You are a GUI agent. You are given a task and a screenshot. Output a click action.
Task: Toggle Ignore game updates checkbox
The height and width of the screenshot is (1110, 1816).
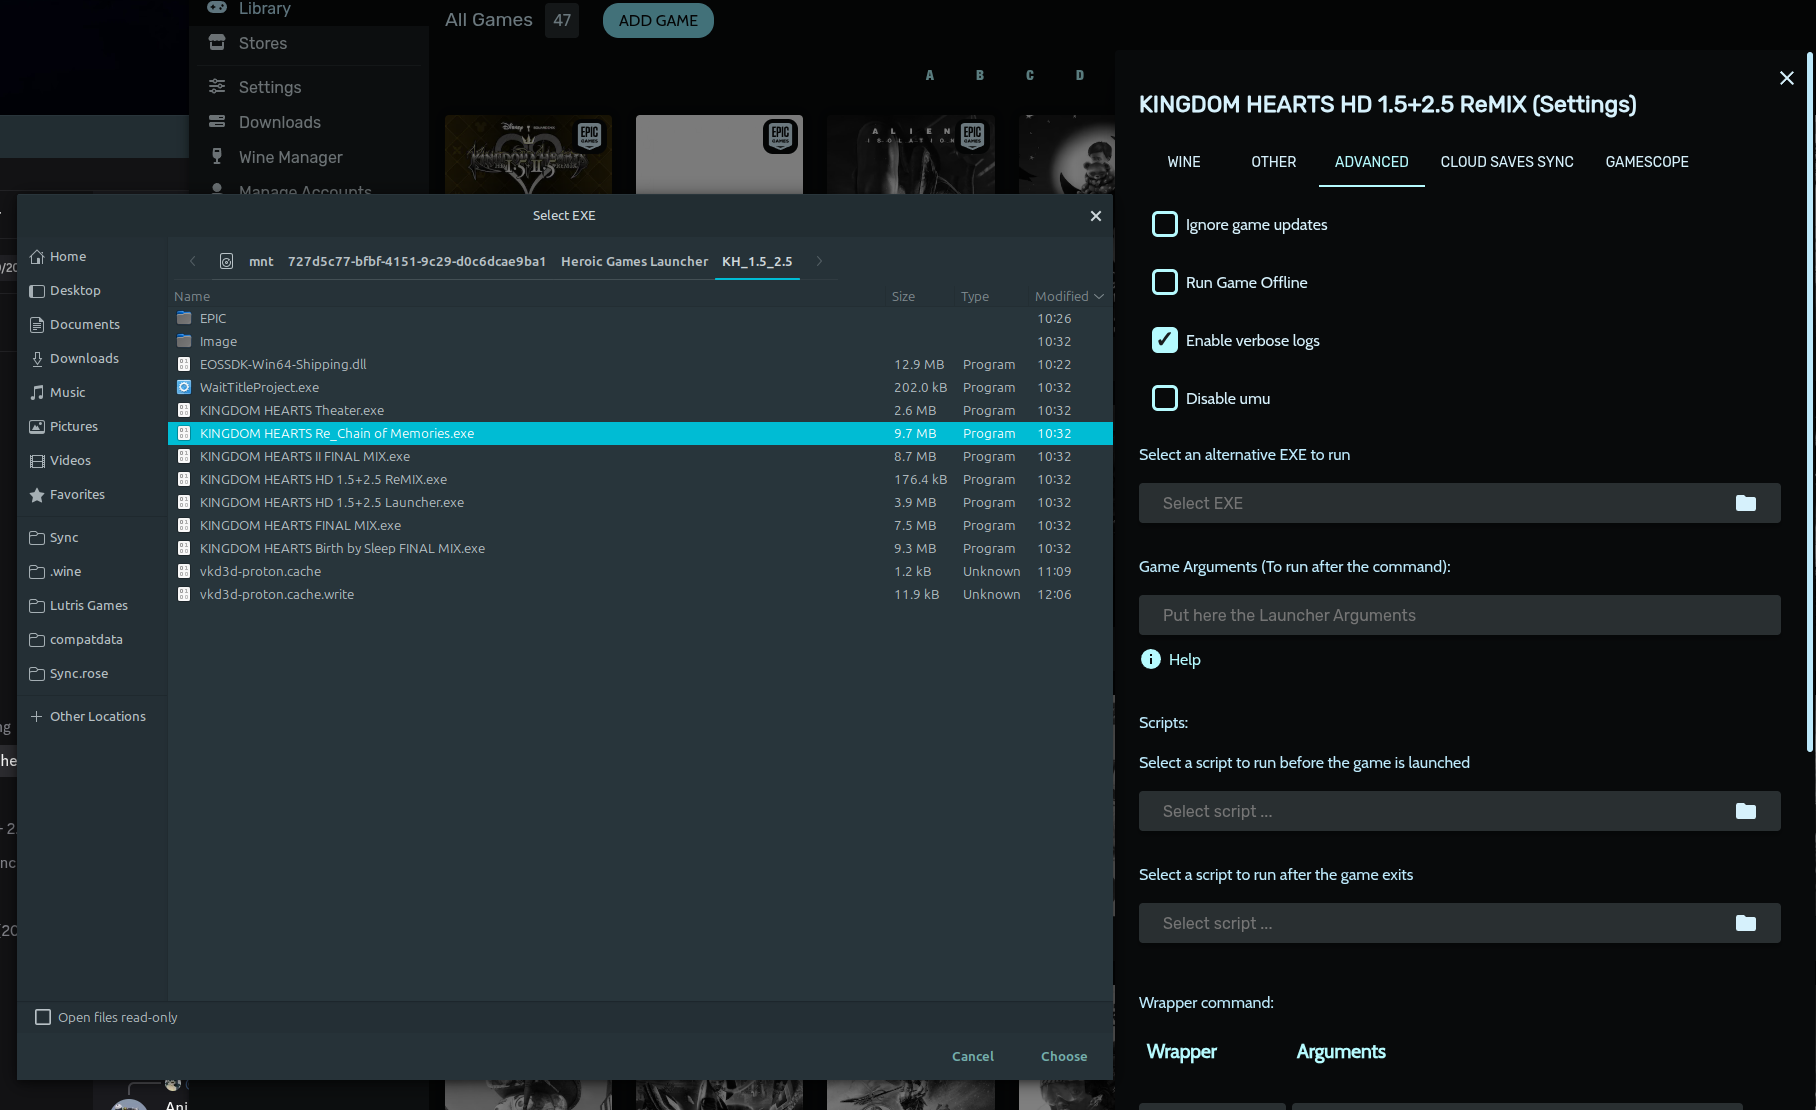pyautogui.click(x=1165, y=224)
